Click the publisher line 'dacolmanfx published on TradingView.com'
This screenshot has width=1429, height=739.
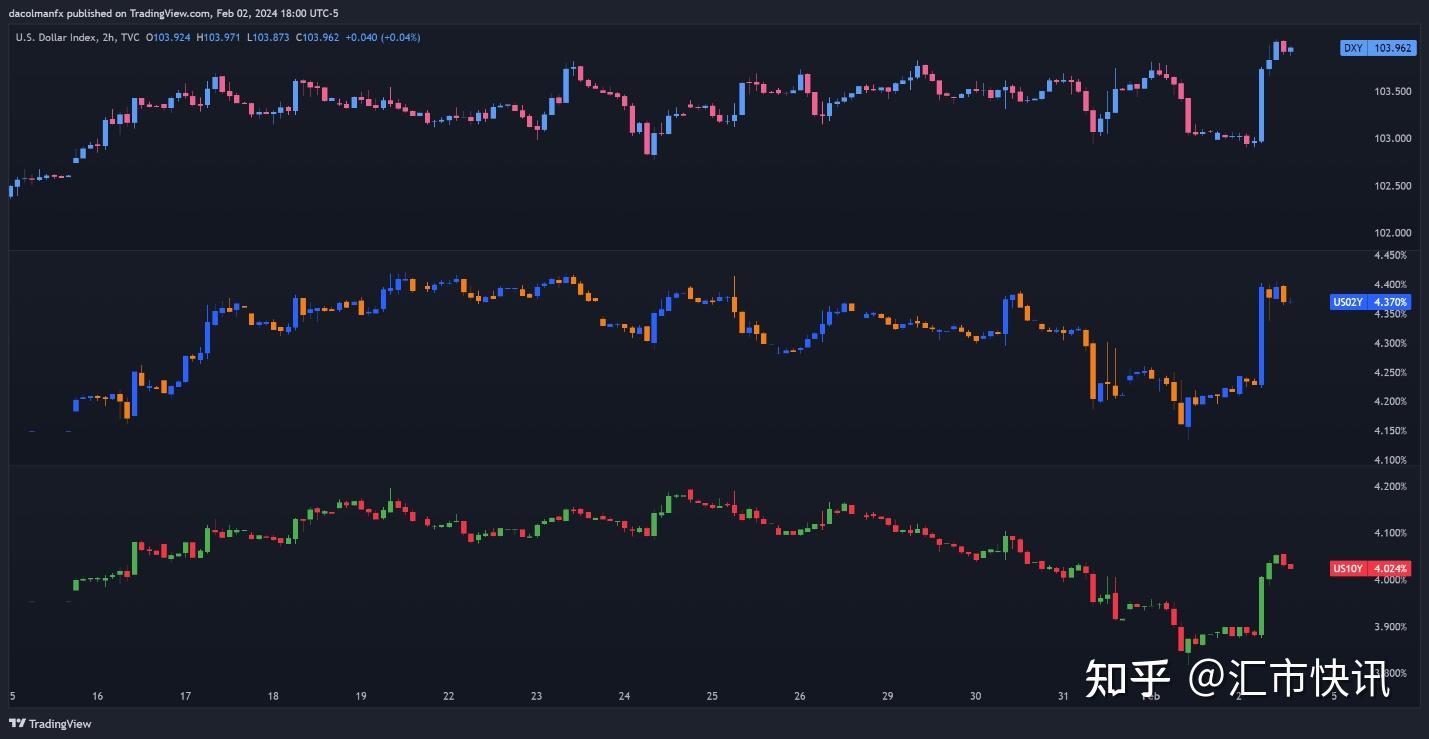click(110, 13)
